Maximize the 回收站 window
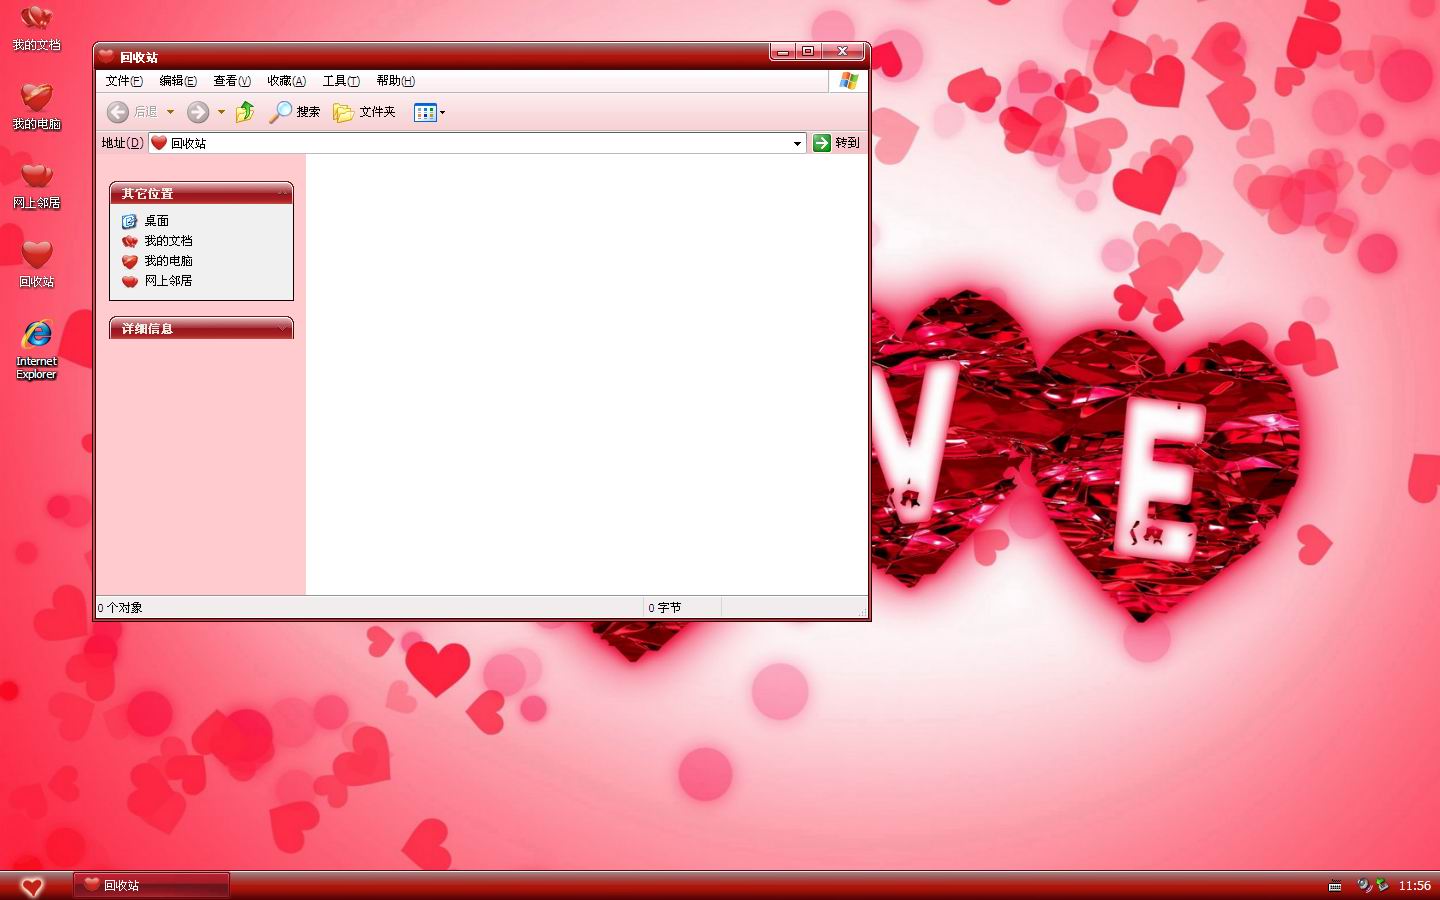The height and width of the screenshot is (900, 1440). (808, 51)
